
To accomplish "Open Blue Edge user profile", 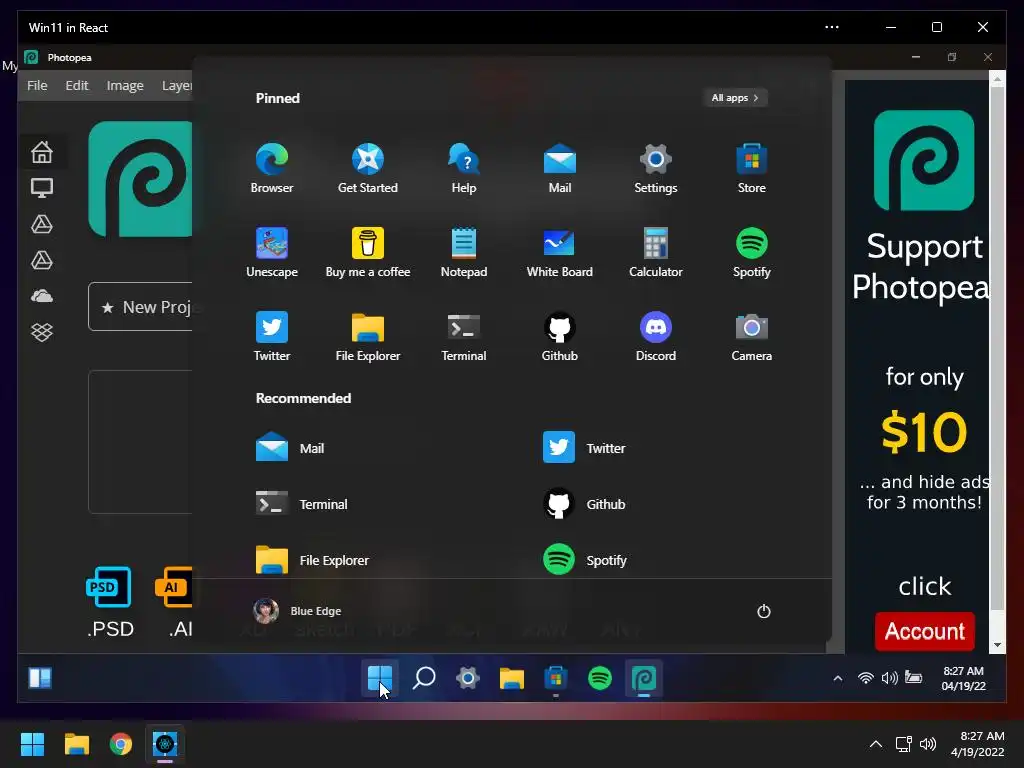I will 297,611.
